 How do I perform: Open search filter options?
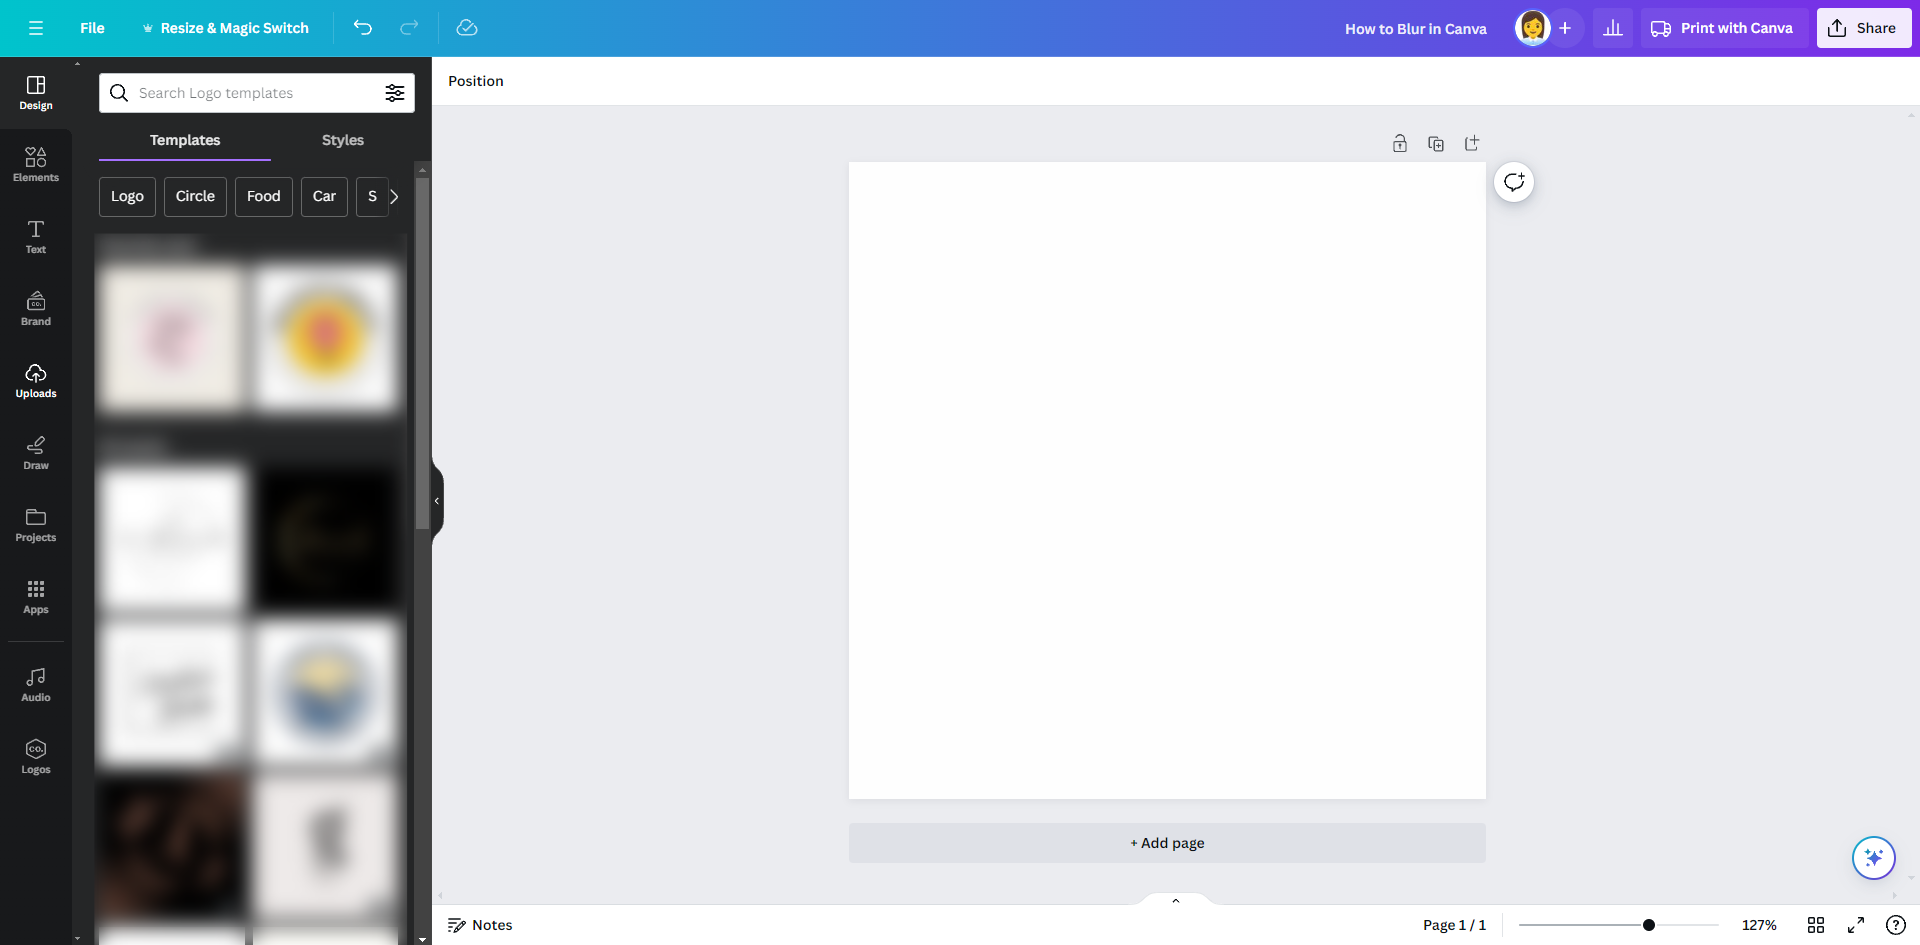tap(395, 93)
